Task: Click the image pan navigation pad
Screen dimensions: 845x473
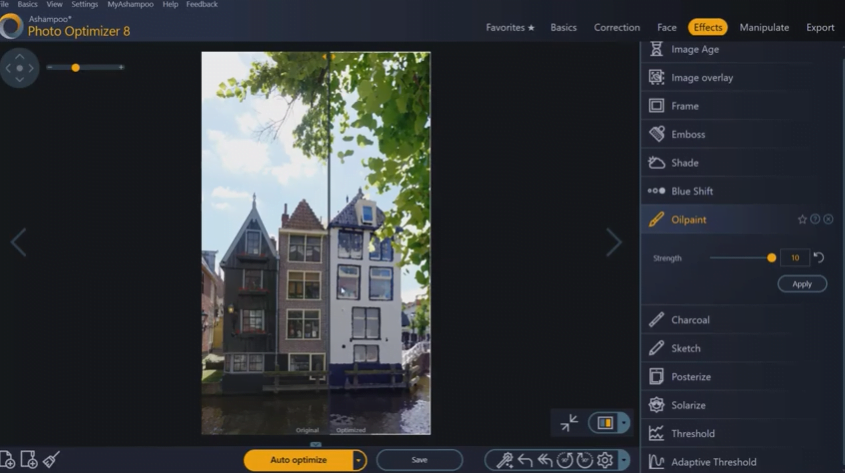Action: [x=19, y=68]
